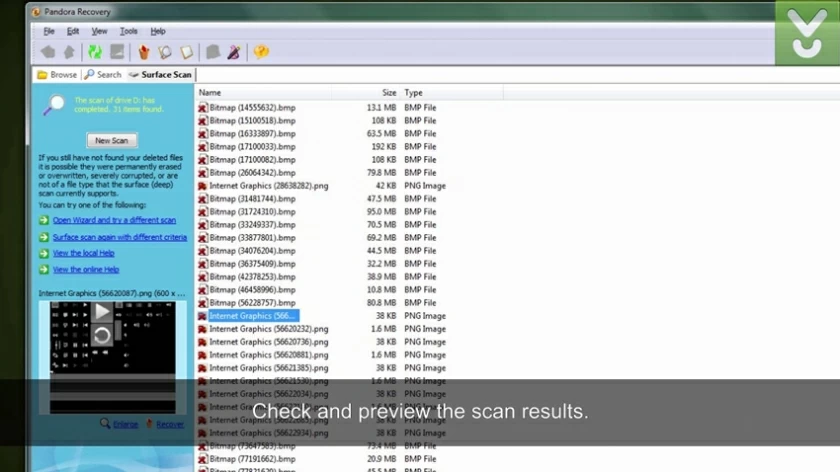
Task: Switch to the Search tab
Action: (x=103, y=75)
